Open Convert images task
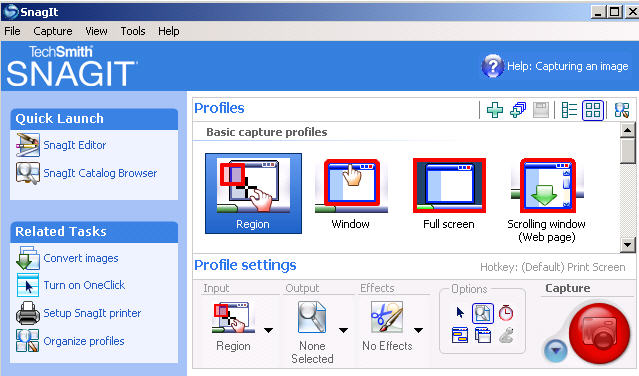Viewport: 639px width, 376px height. click(81, 258)
